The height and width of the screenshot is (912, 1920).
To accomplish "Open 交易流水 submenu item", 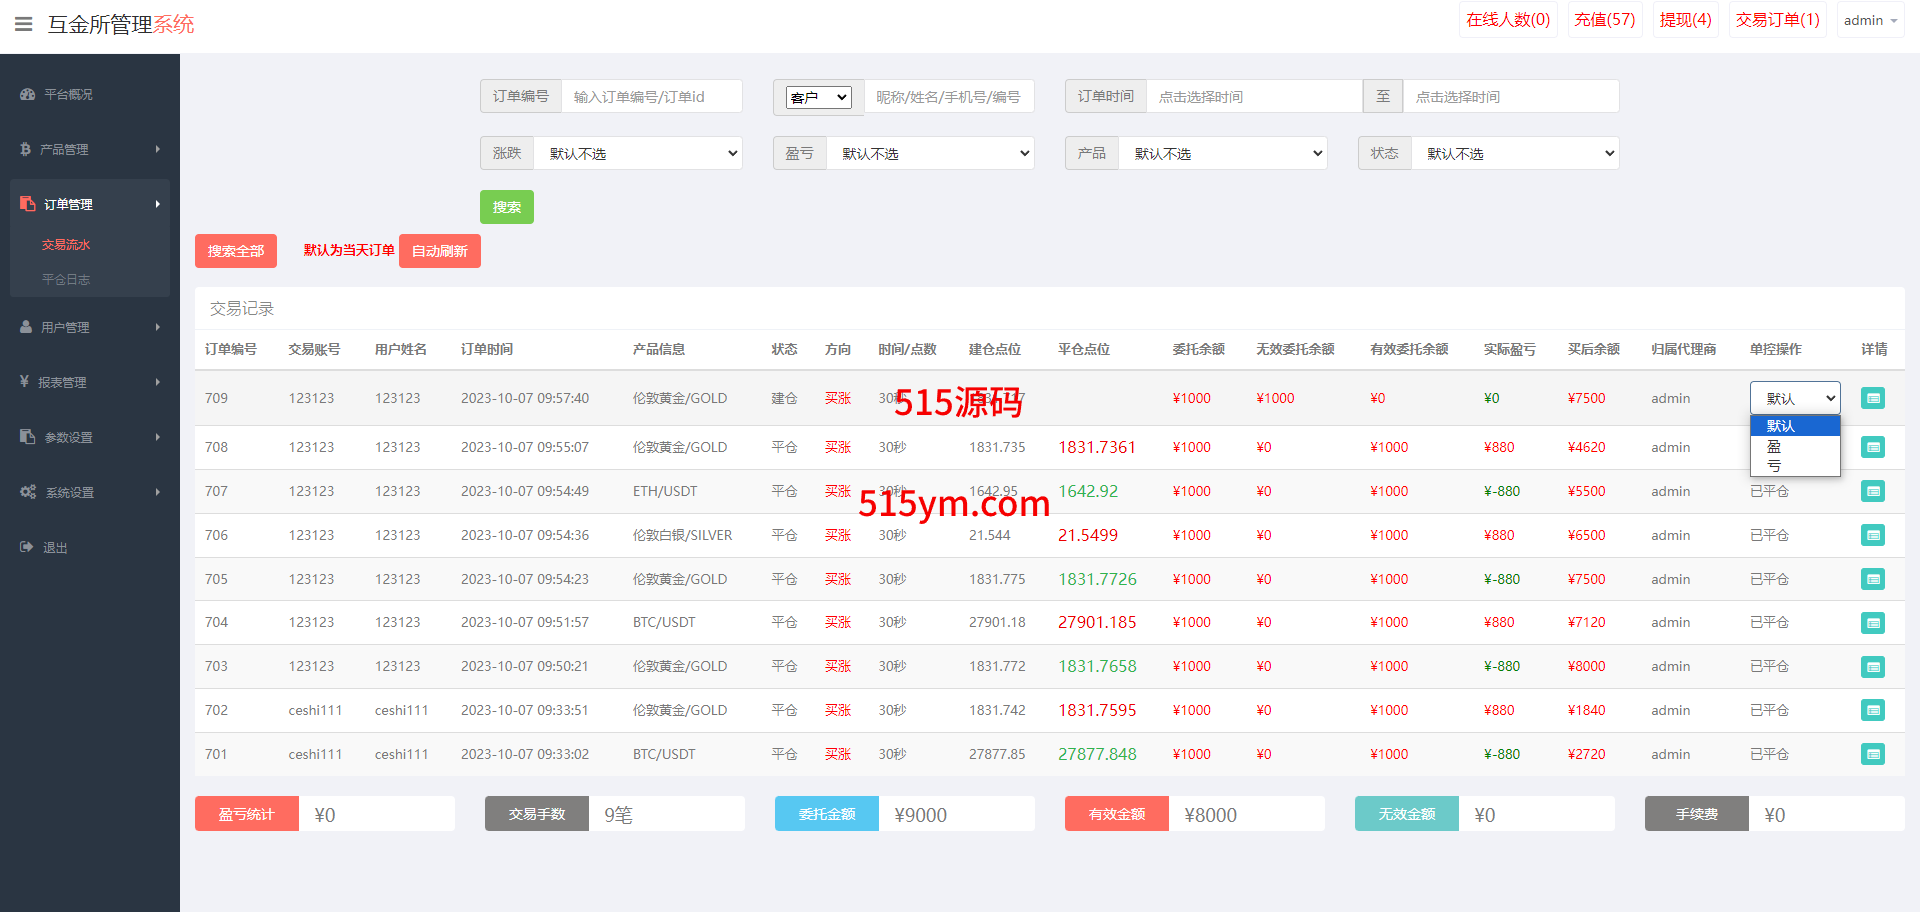I will (x=66, y=245).
